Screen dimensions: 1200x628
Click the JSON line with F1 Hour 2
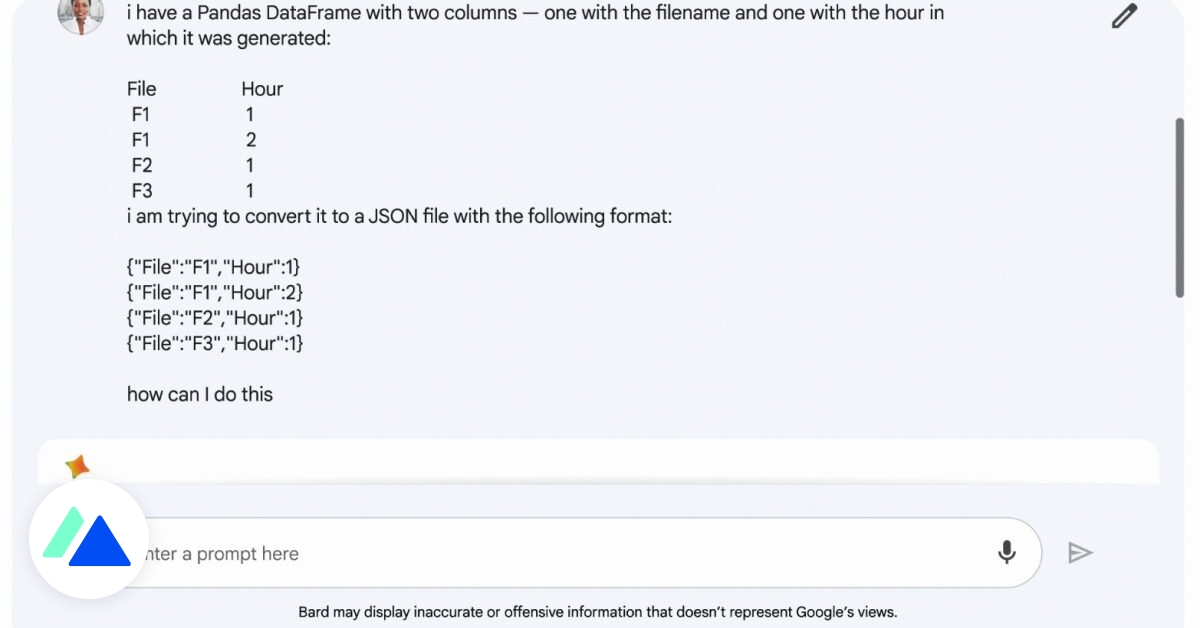pos(214,292)
